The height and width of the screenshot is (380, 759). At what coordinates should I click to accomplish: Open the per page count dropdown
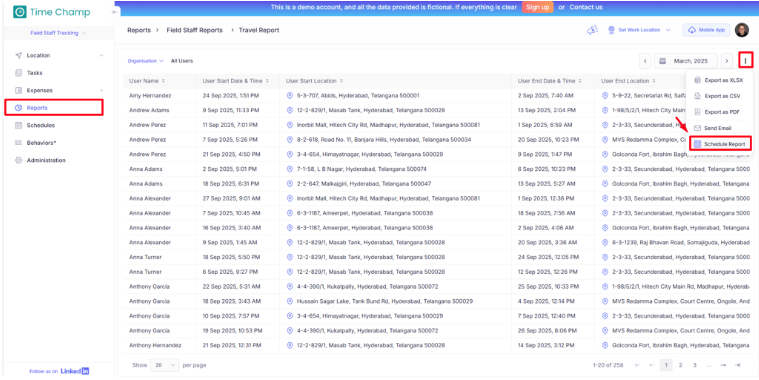165,365
